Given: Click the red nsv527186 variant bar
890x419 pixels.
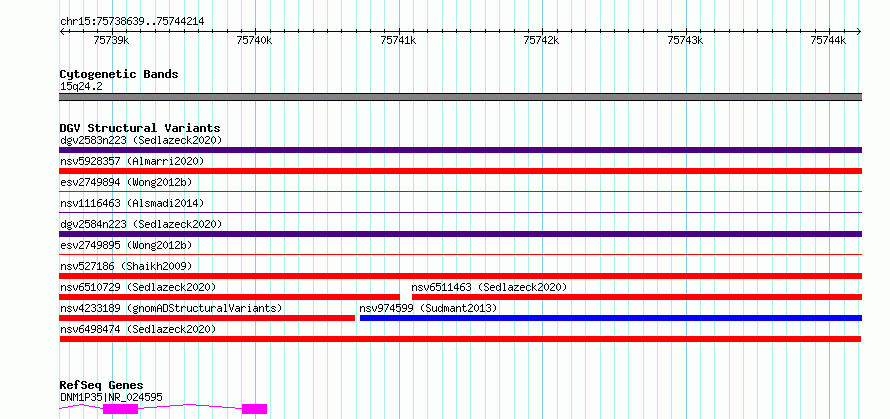Looking at the screenshot, I should pos(461,276).
